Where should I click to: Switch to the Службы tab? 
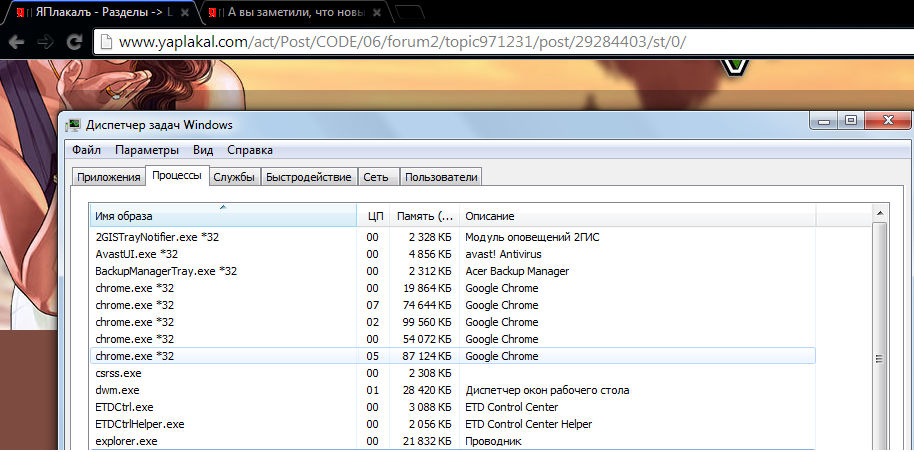tap(234, 177)
